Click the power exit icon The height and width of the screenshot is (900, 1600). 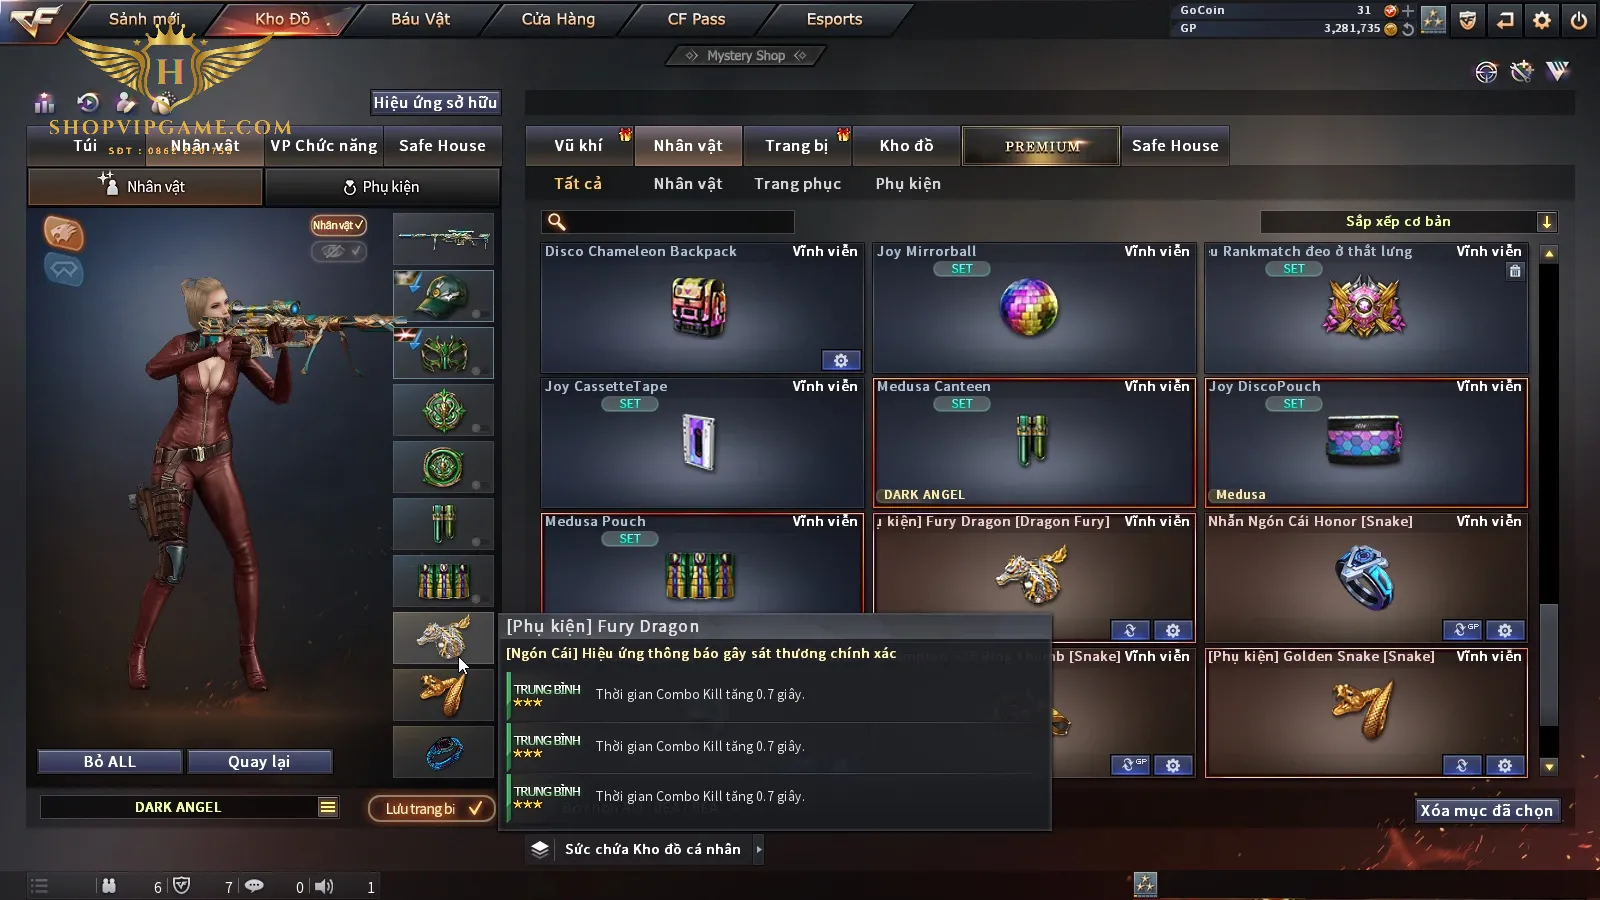pyautogui.click(x=1579, y=20)
